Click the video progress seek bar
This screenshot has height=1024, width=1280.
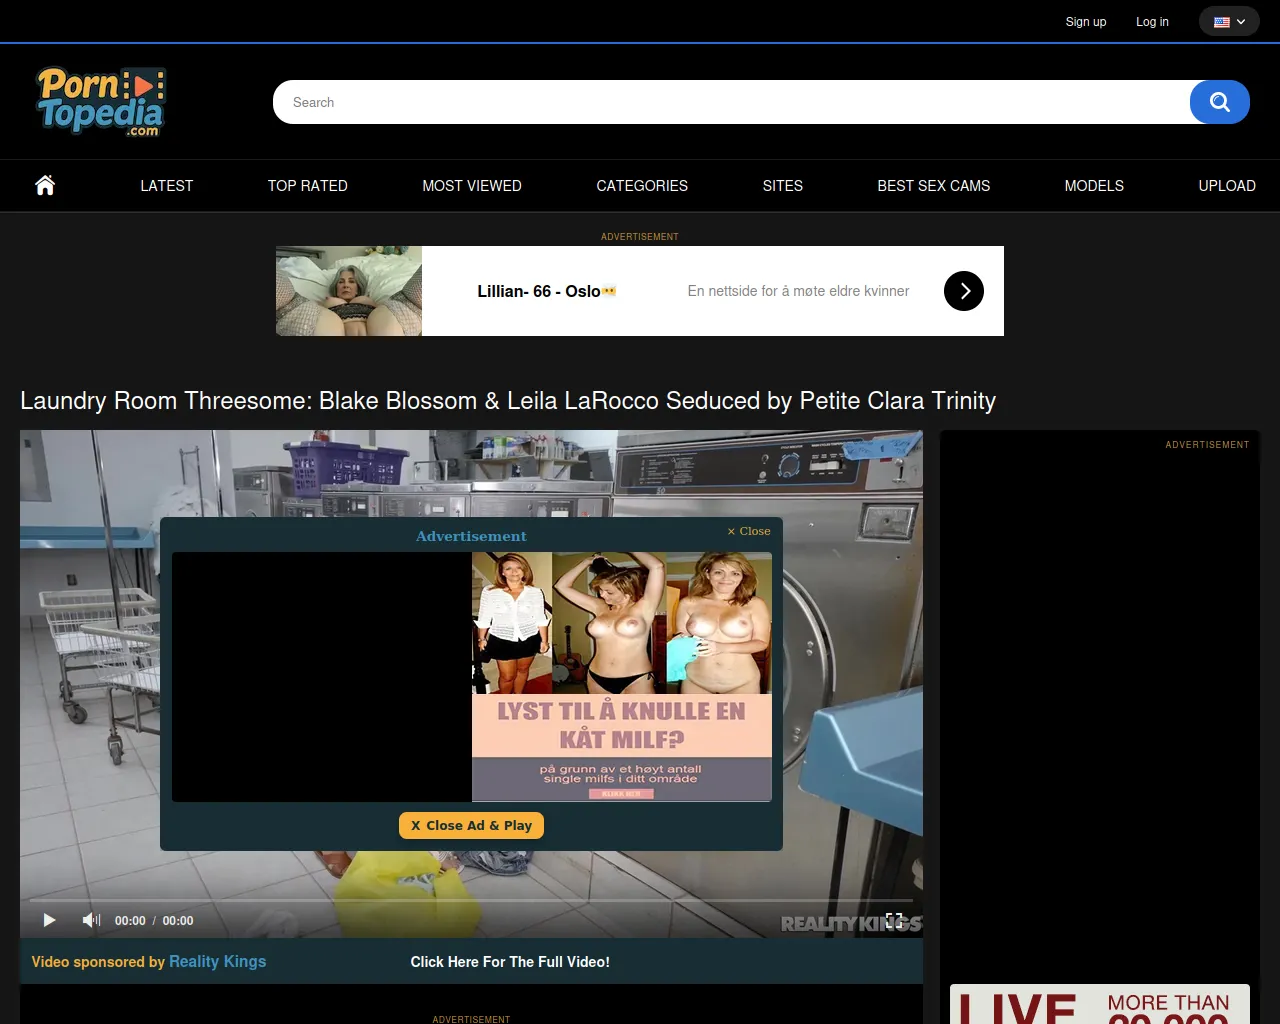470,900
